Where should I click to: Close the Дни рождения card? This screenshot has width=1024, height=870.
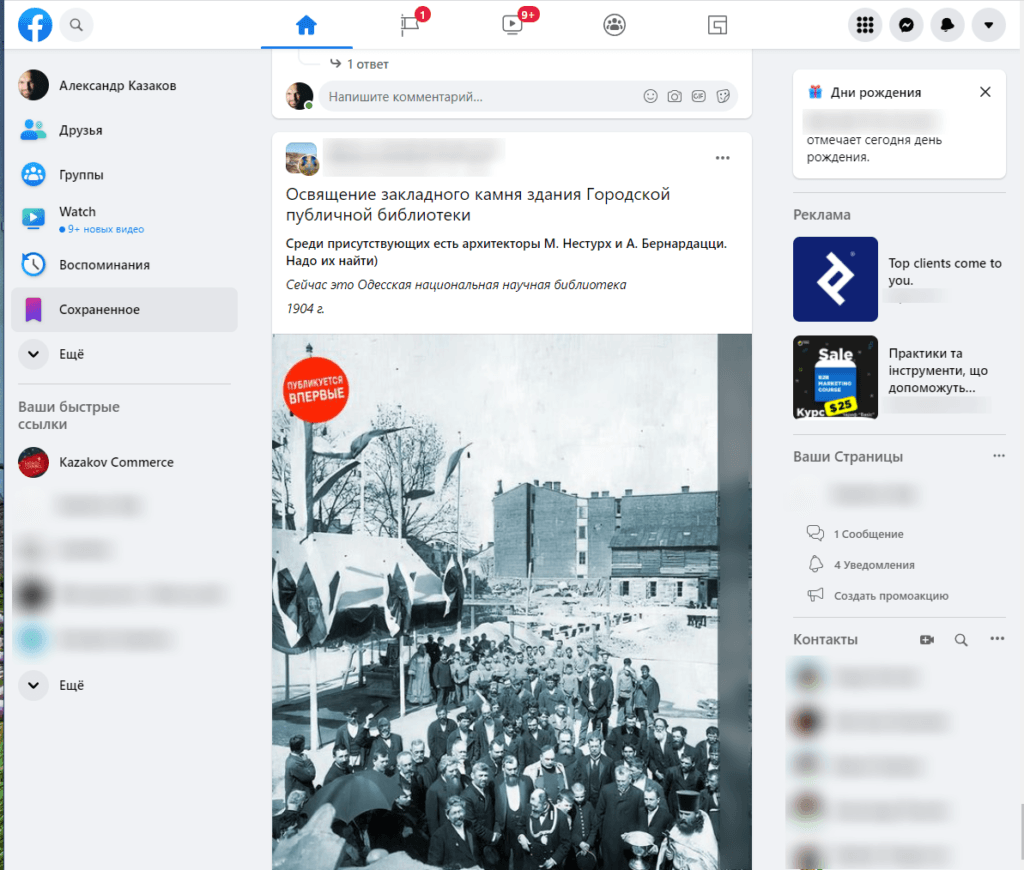pyautogui.click(x=985, y=92)
